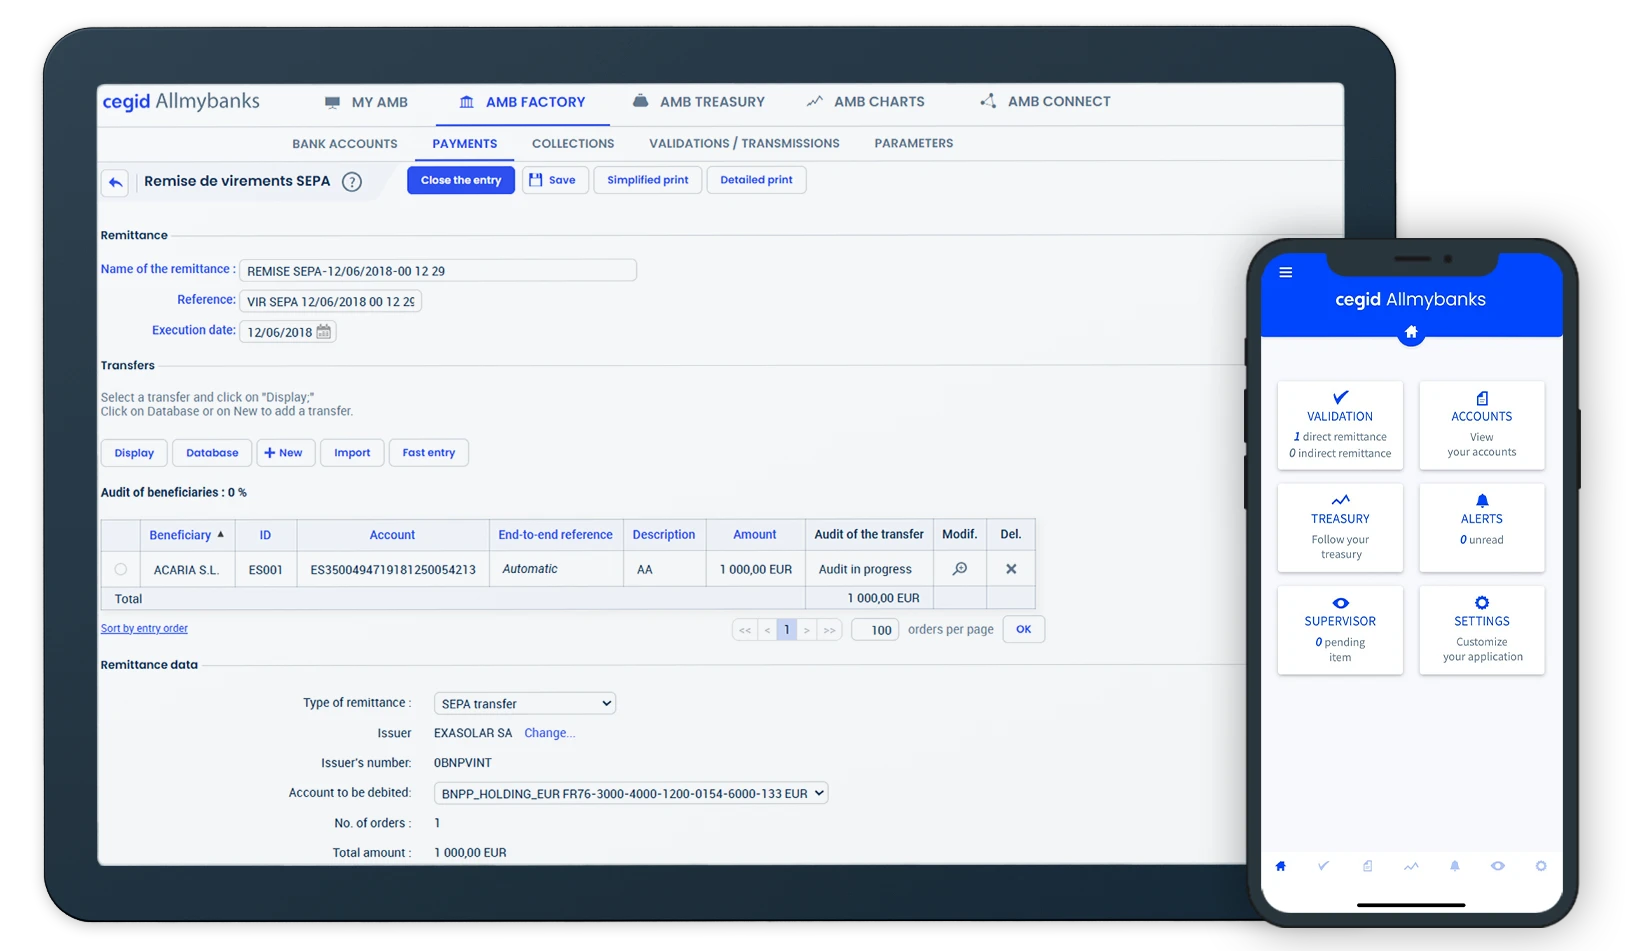The width and height of the screenshot is (1626, 951).
Task: Switch to the AMB Treasury menu
Action: pos(699,102)
